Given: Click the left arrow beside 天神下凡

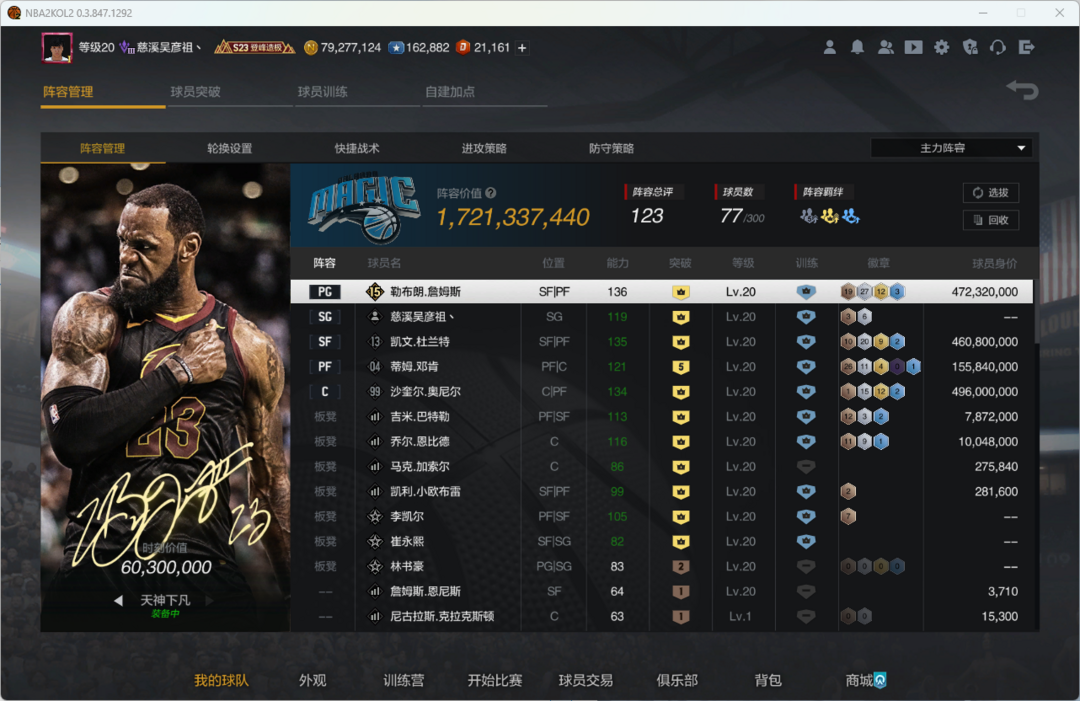Looking at the screenshot, I should (x=118, y=600).
